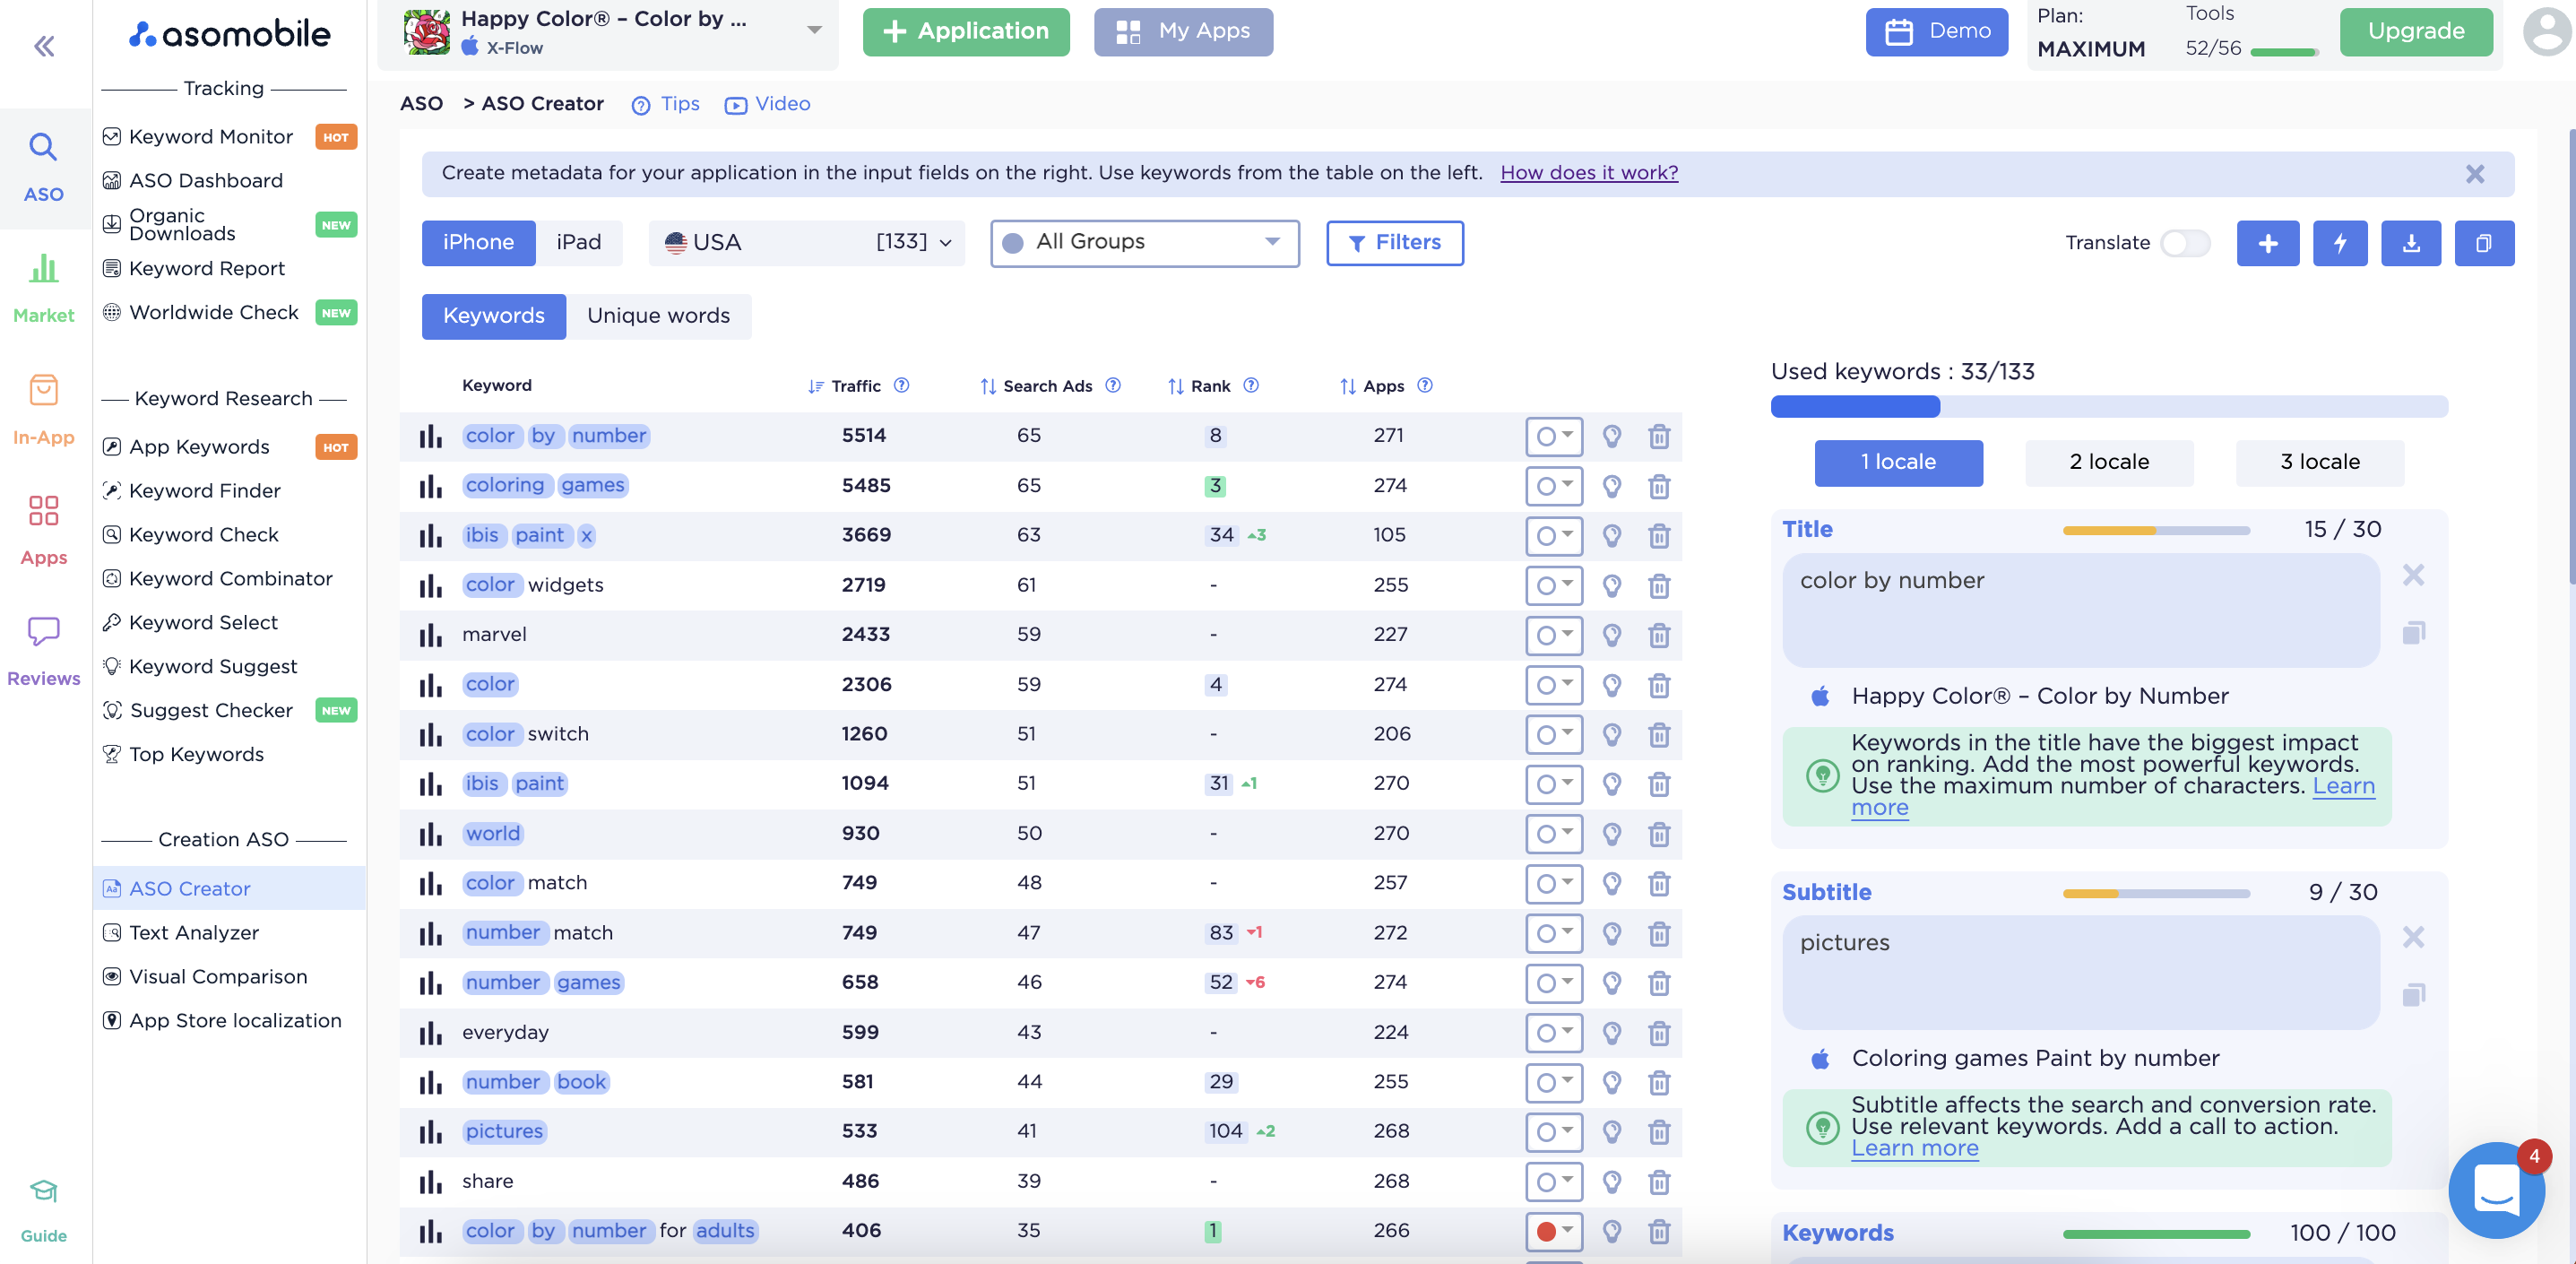This screenshot has width=2576, height=1264.
Task: Switch to the Unique words tab
Action: (658, 316)
